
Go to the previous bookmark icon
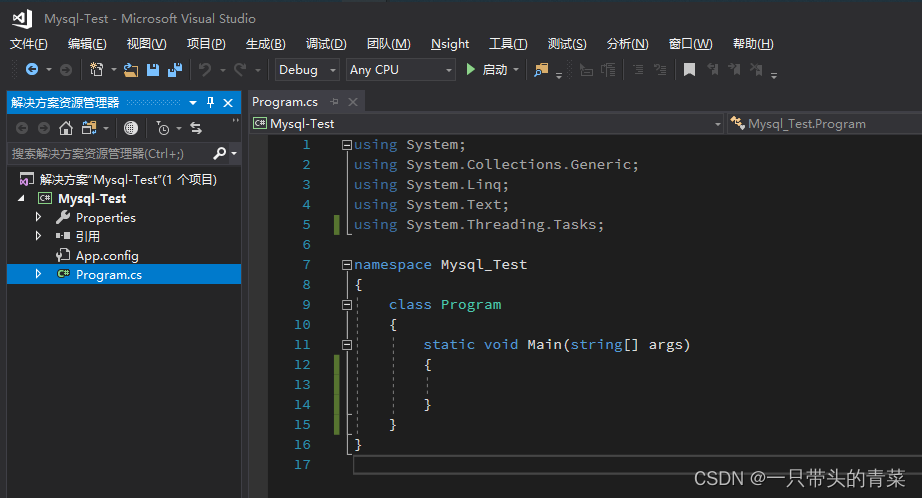pyautogui.click(x=712, y=69)
